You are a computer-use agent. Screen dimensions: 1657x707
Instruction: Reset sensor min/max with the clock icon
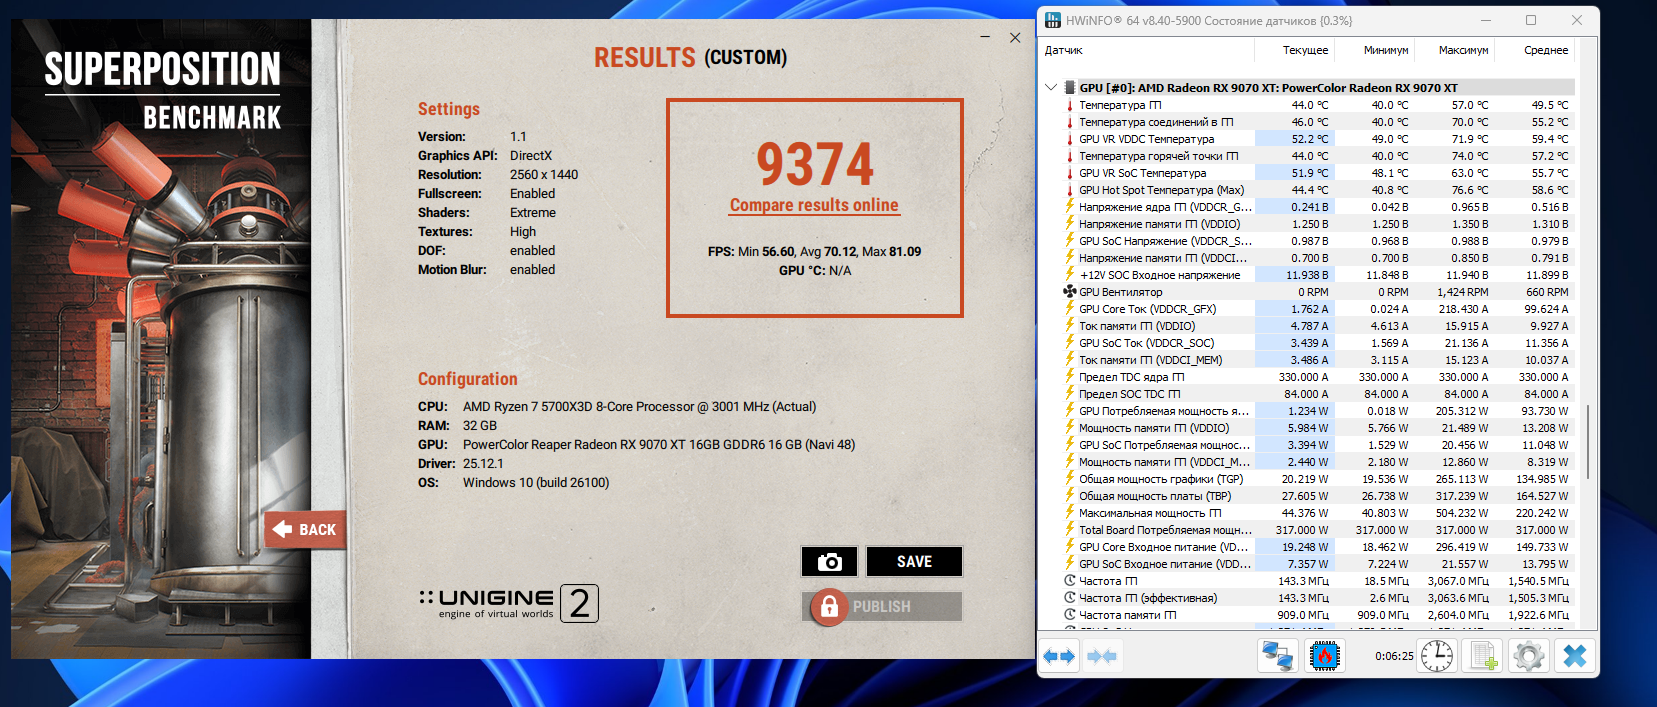pos(1437,656)
